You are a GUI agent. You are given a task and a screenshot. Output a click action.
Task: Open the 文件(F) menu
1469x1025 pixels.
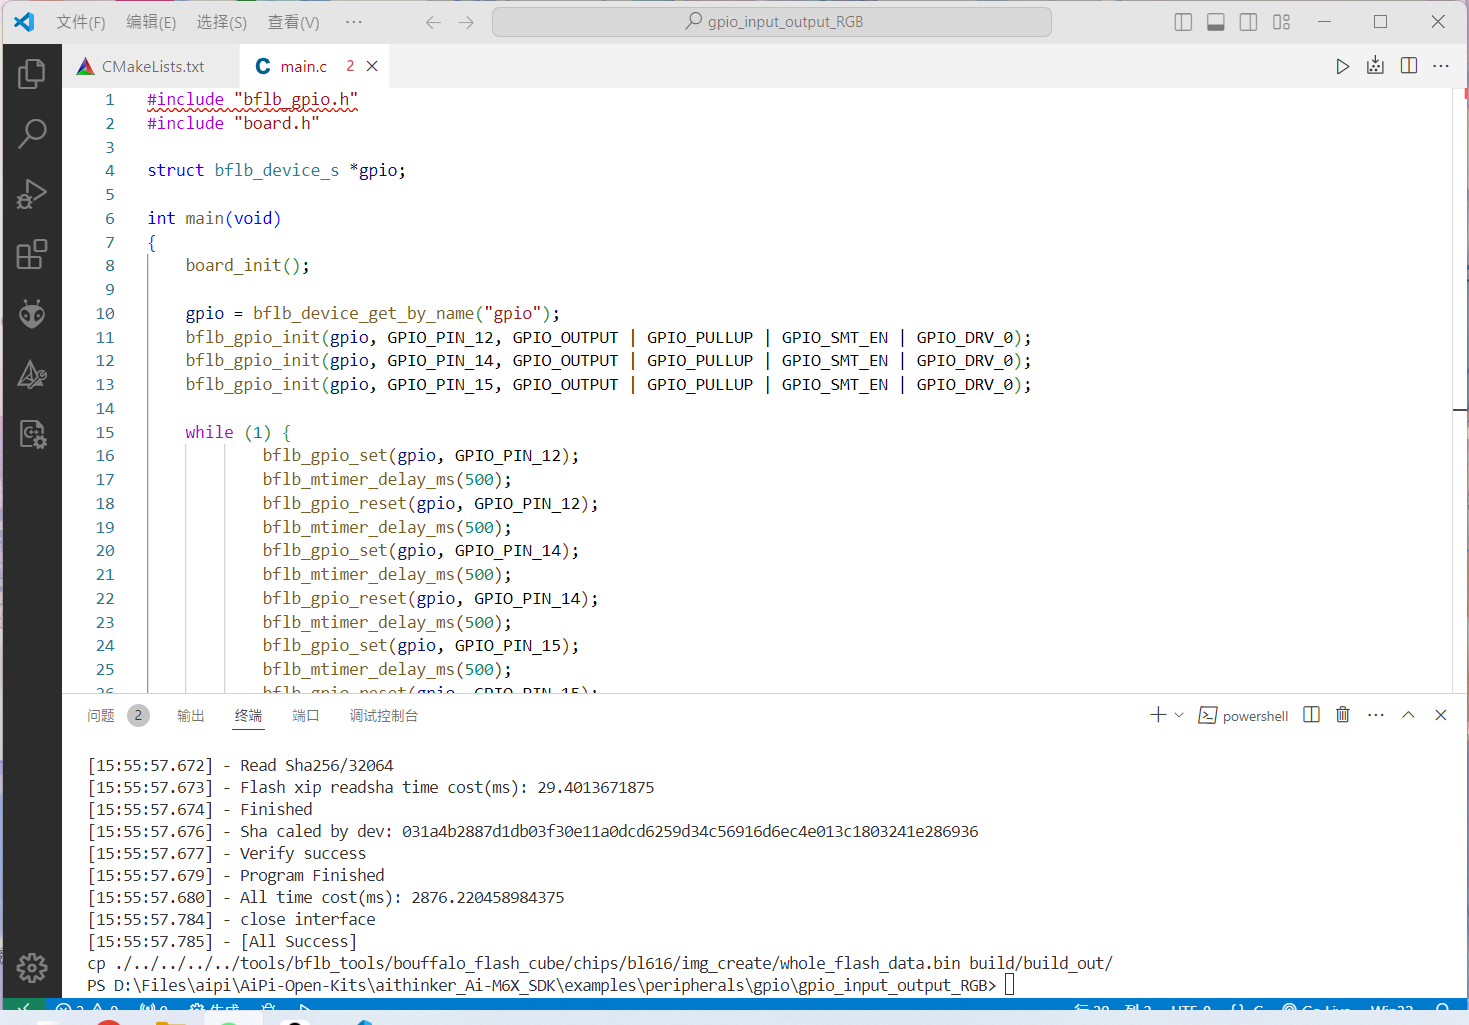coord(81,22)
